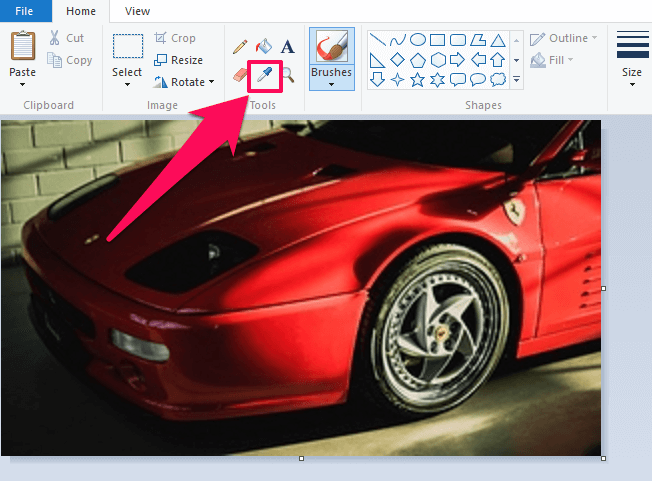This screenshot has width=652, height=481.
Task: Choose the Diamond shape
Action: click(x=398, y=60)
